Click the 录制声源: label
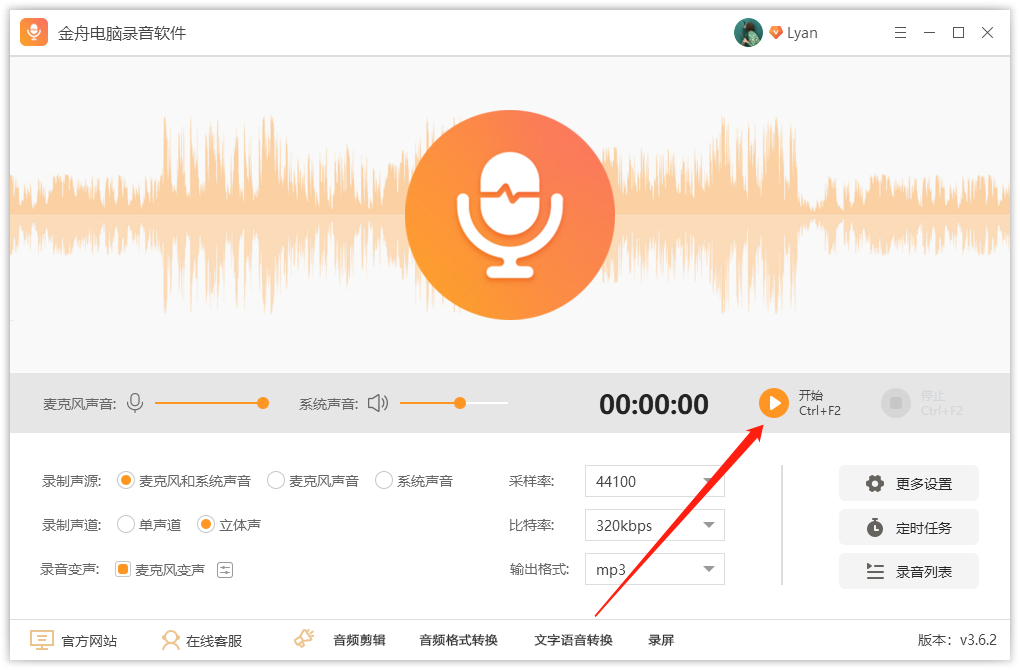The width and height of the screenshot is (1020, 670). [x=72, y=481]
